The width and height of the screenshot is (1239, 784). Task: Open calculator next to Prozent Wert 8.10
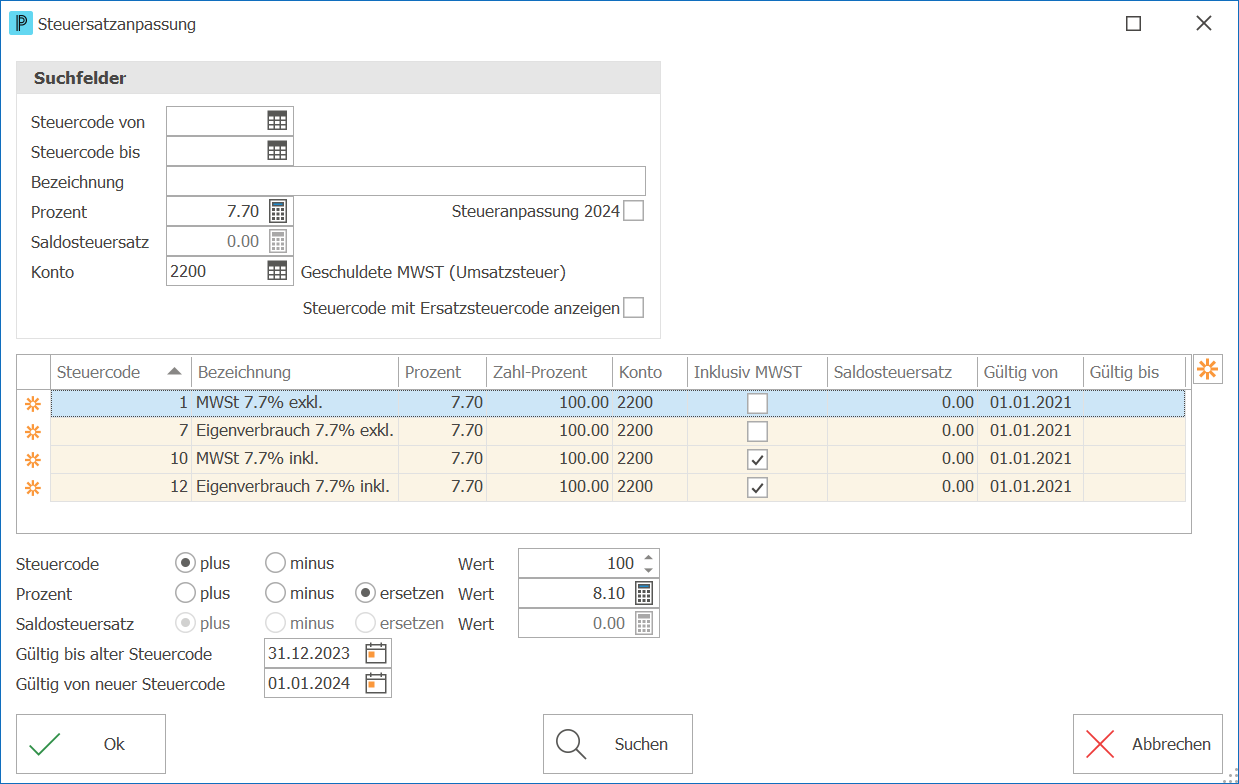pos(644,593)
